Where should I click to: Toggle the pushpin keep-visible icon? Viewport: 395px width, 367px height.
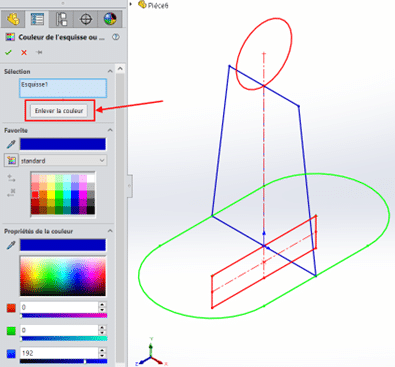[39, 52]
